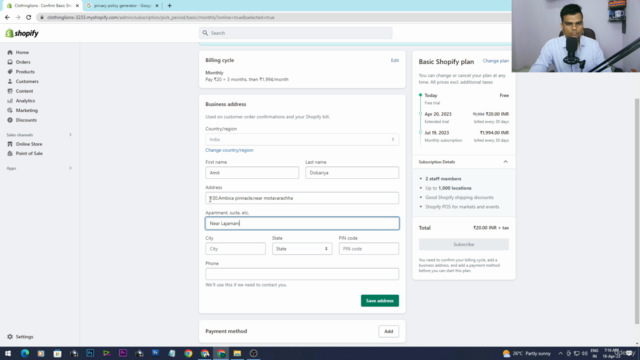Expand the Apps section
The width and height of the screenshot is (640, 360).
coord(70,168)
